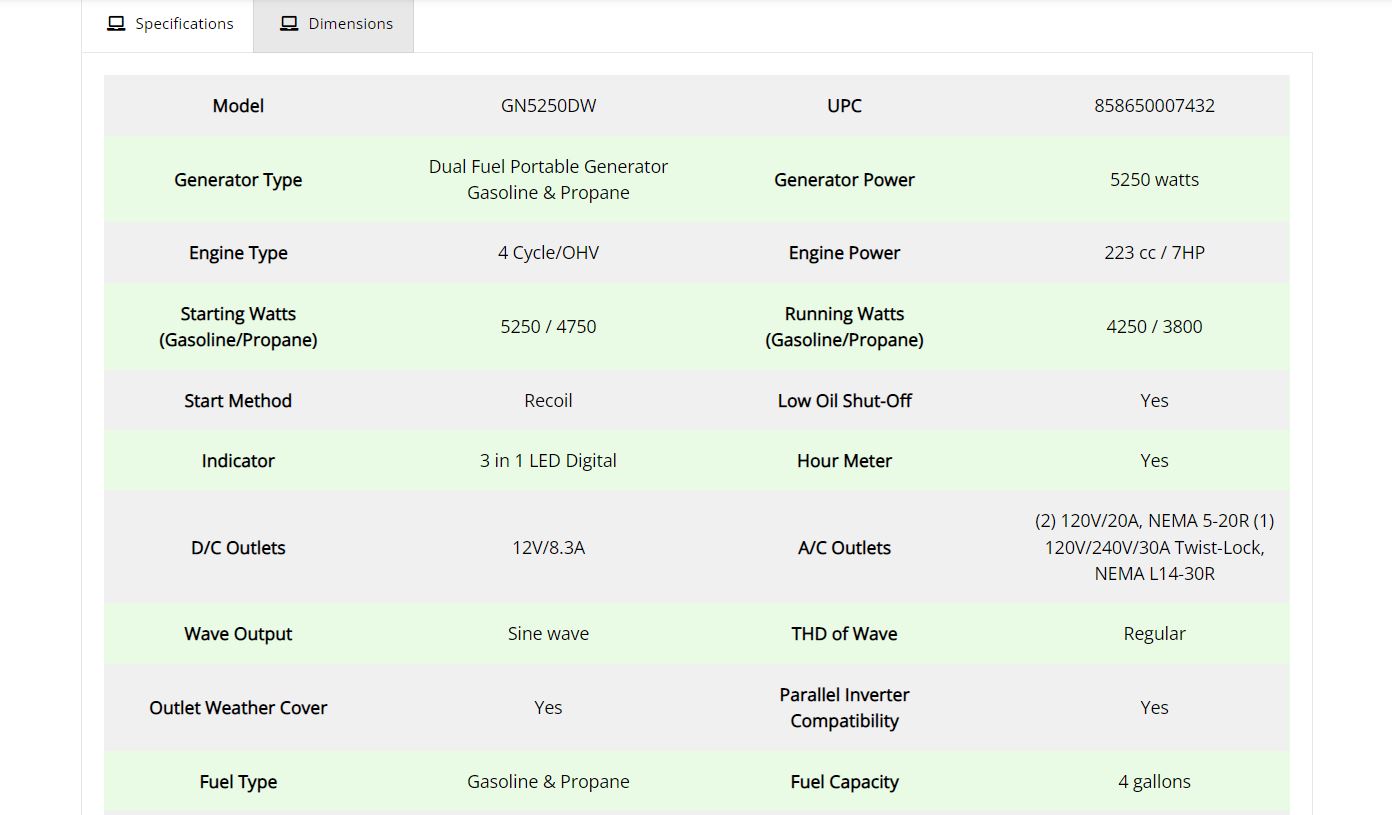Select the Sine wave output value
Screen dimensions: 1392x815
coord(548,634)
